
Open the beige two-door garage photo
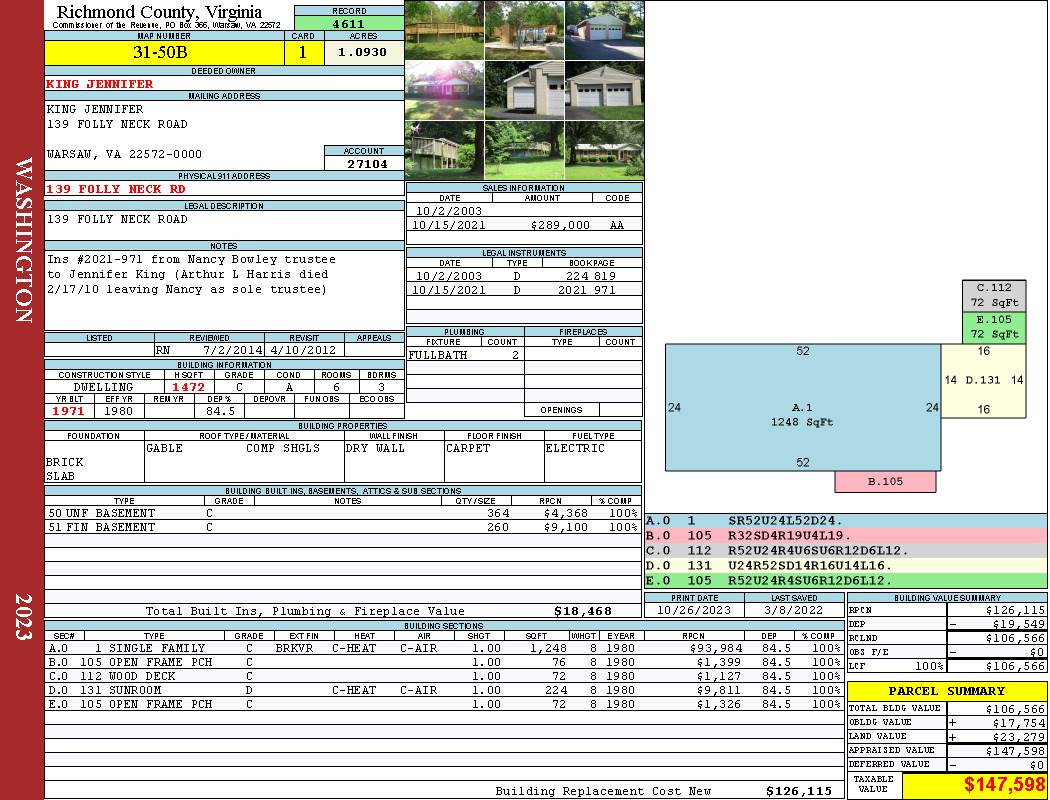point(604,90)
